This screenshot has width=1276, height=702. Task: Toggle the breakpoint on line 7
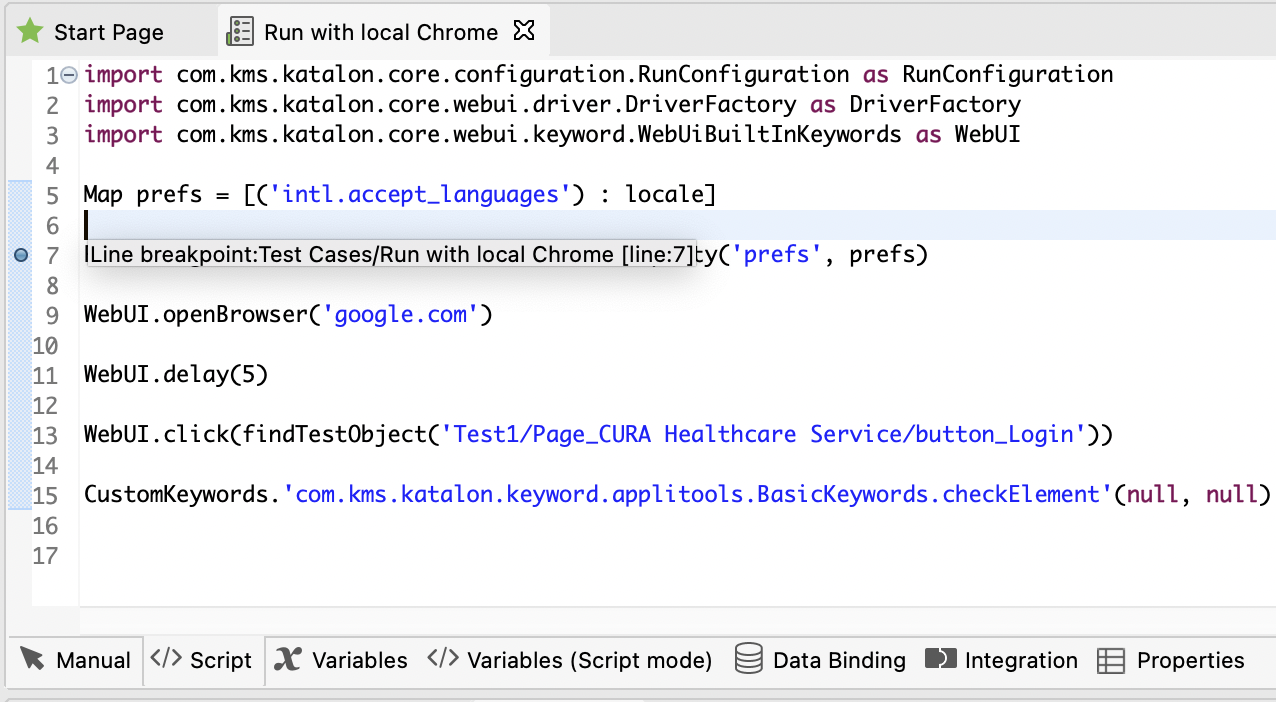pos(20,255)
